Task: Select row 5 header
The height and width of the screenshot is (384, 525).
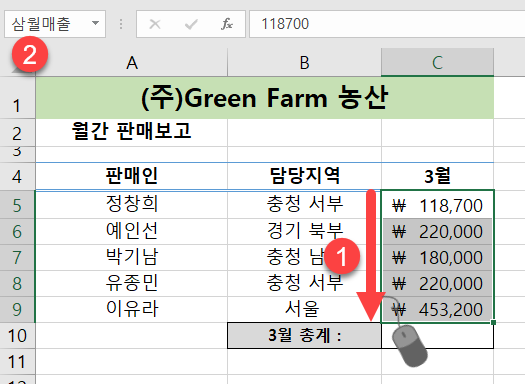Action: click(17, 205)
